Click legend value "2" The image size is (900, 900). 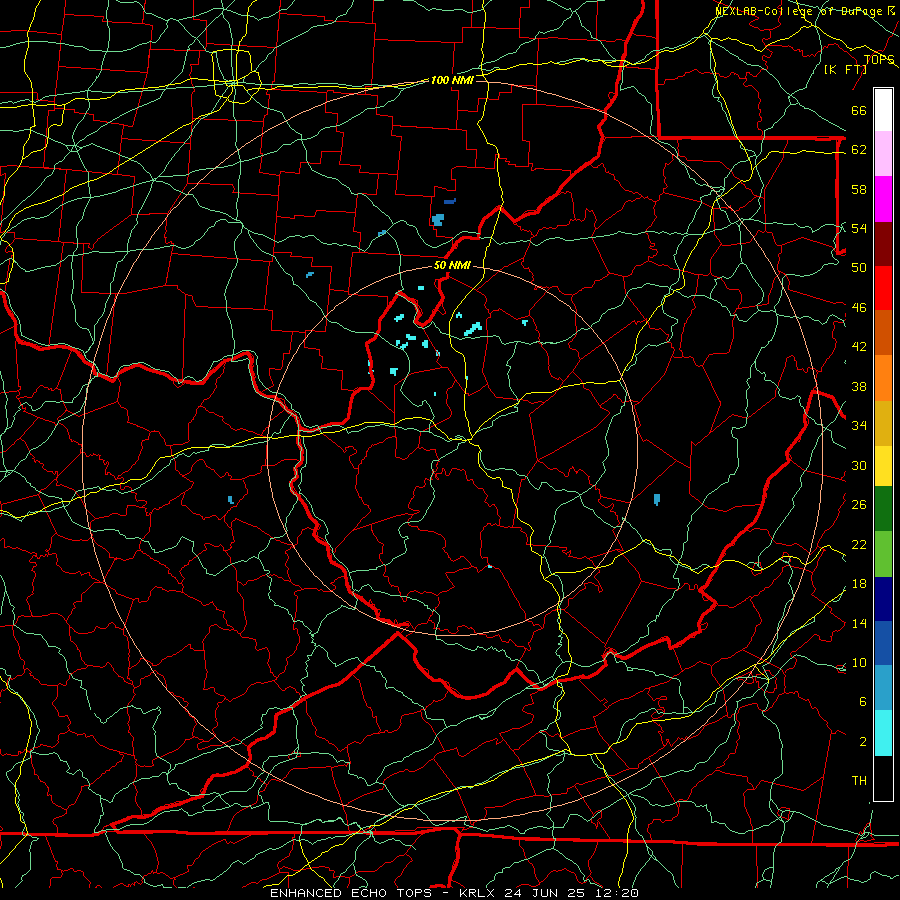[862, 742]
